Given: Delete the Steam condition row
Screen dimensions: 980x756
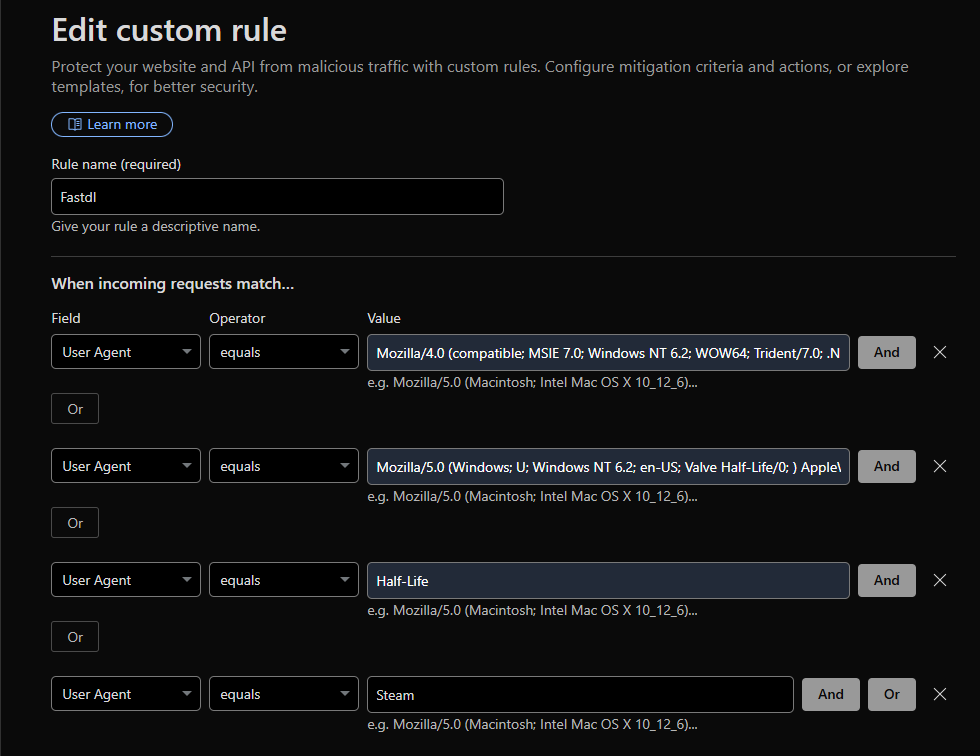Looking at the screenshot, I should pyautogui.click(x=939, y=694).
